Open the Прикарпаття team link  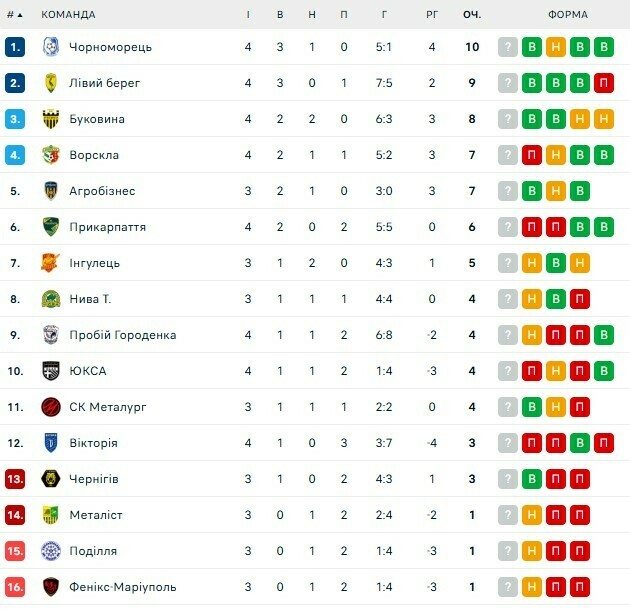108,227
